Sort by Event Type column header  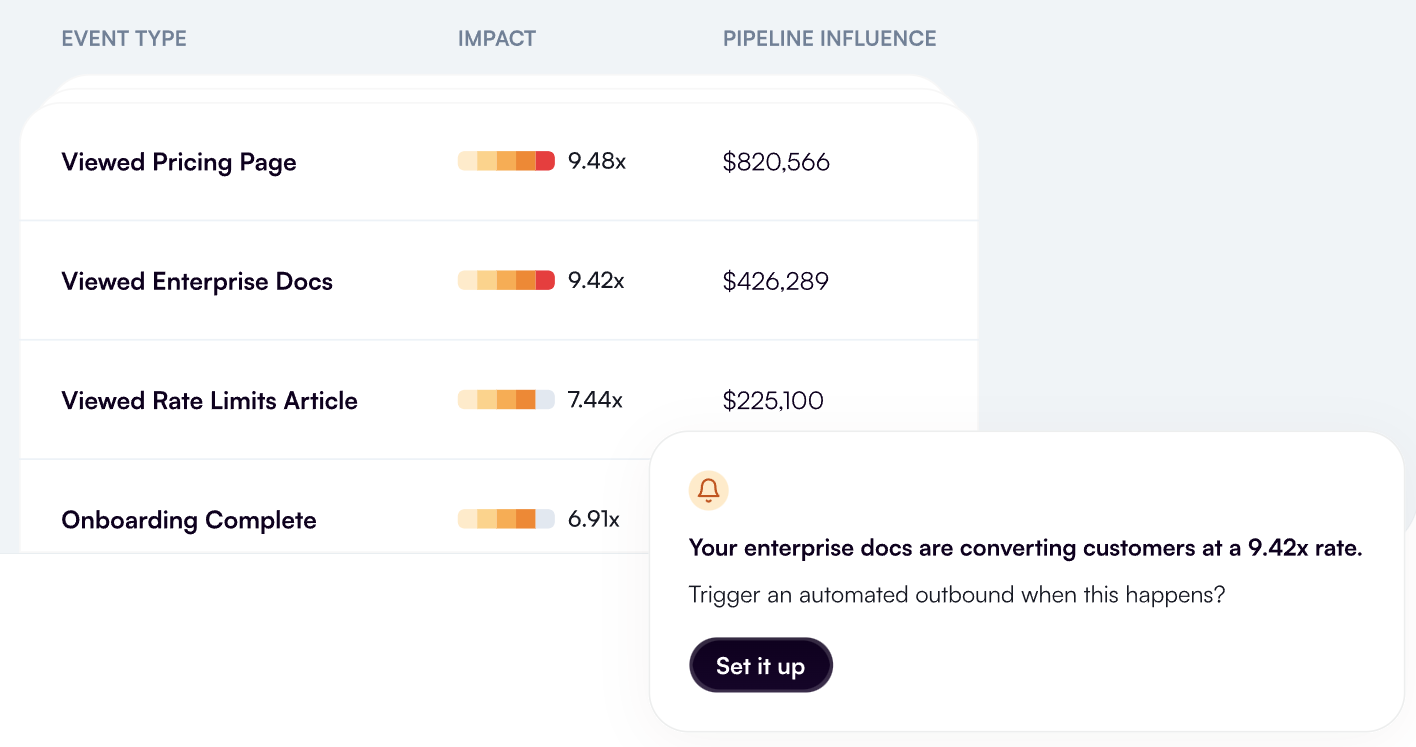coord(124,39)
